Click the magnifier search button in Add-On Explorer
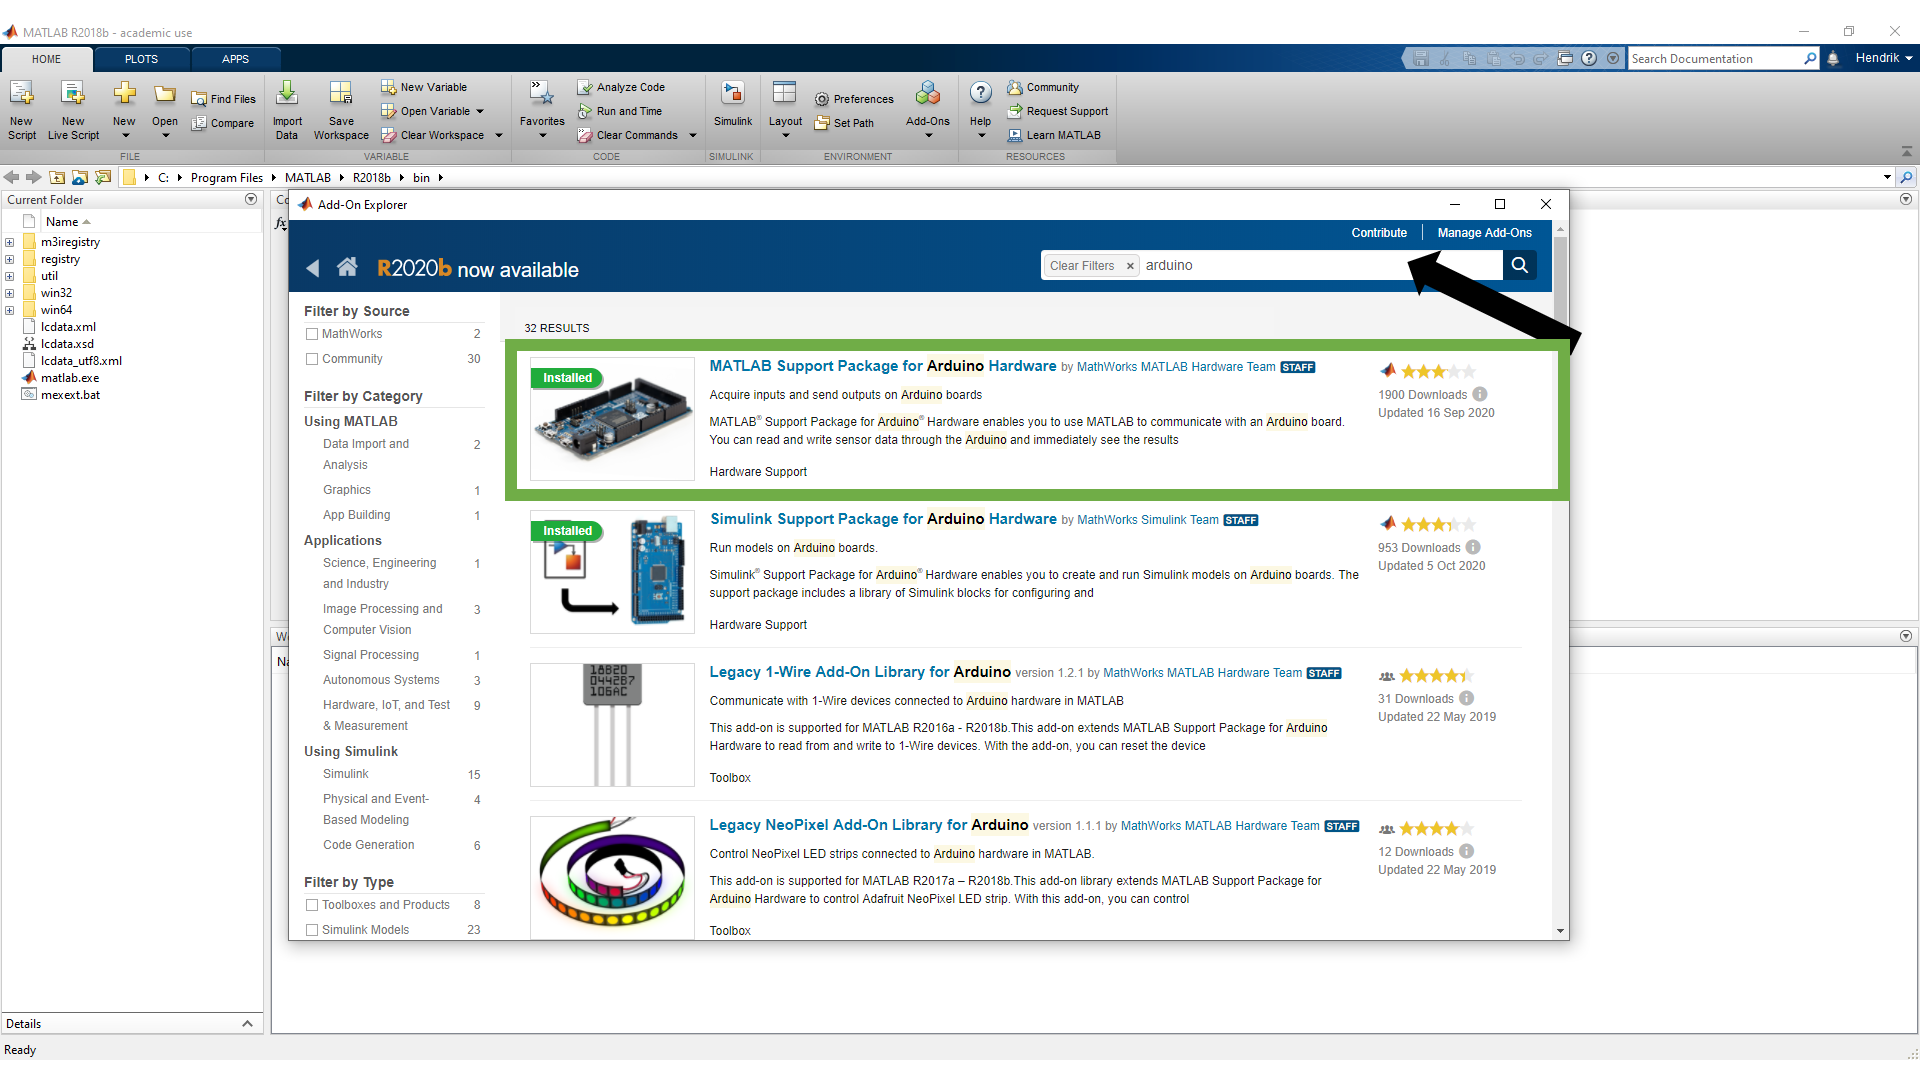Viewport: 1920px width, 1080px height. pyautogui.click(x=1519, y=265)
